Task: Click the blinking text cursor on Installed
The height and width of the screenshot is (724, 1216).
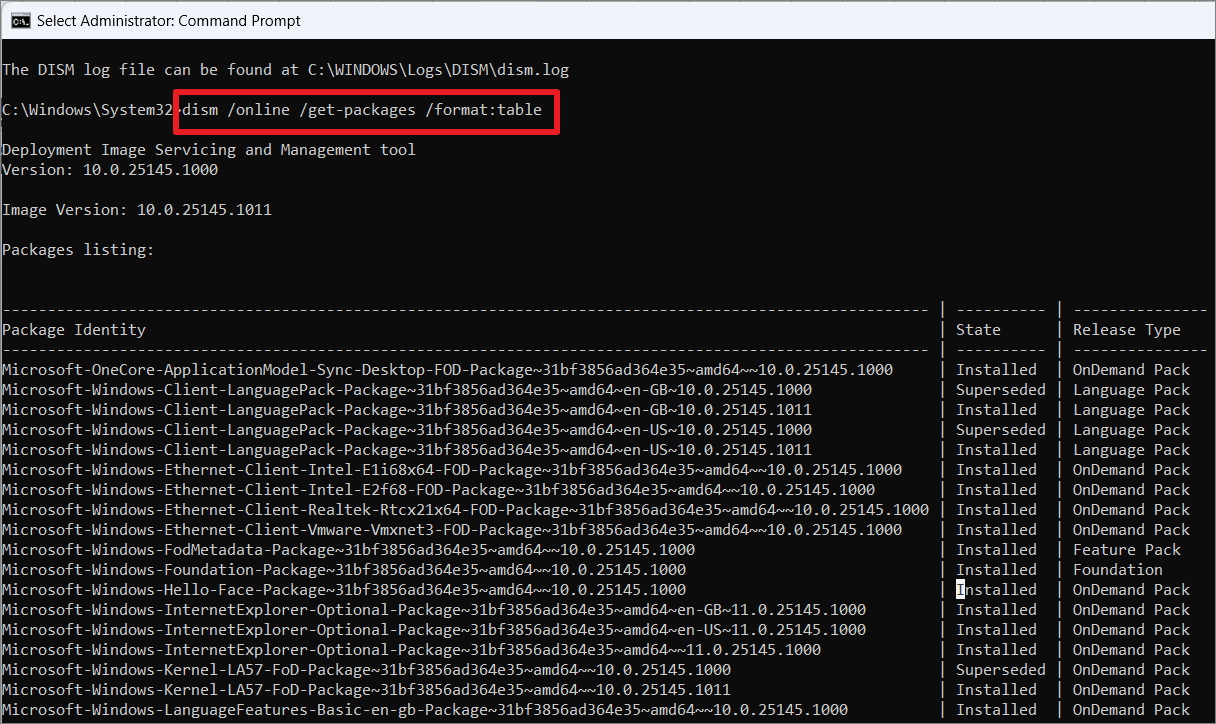Action: point(962,589)
